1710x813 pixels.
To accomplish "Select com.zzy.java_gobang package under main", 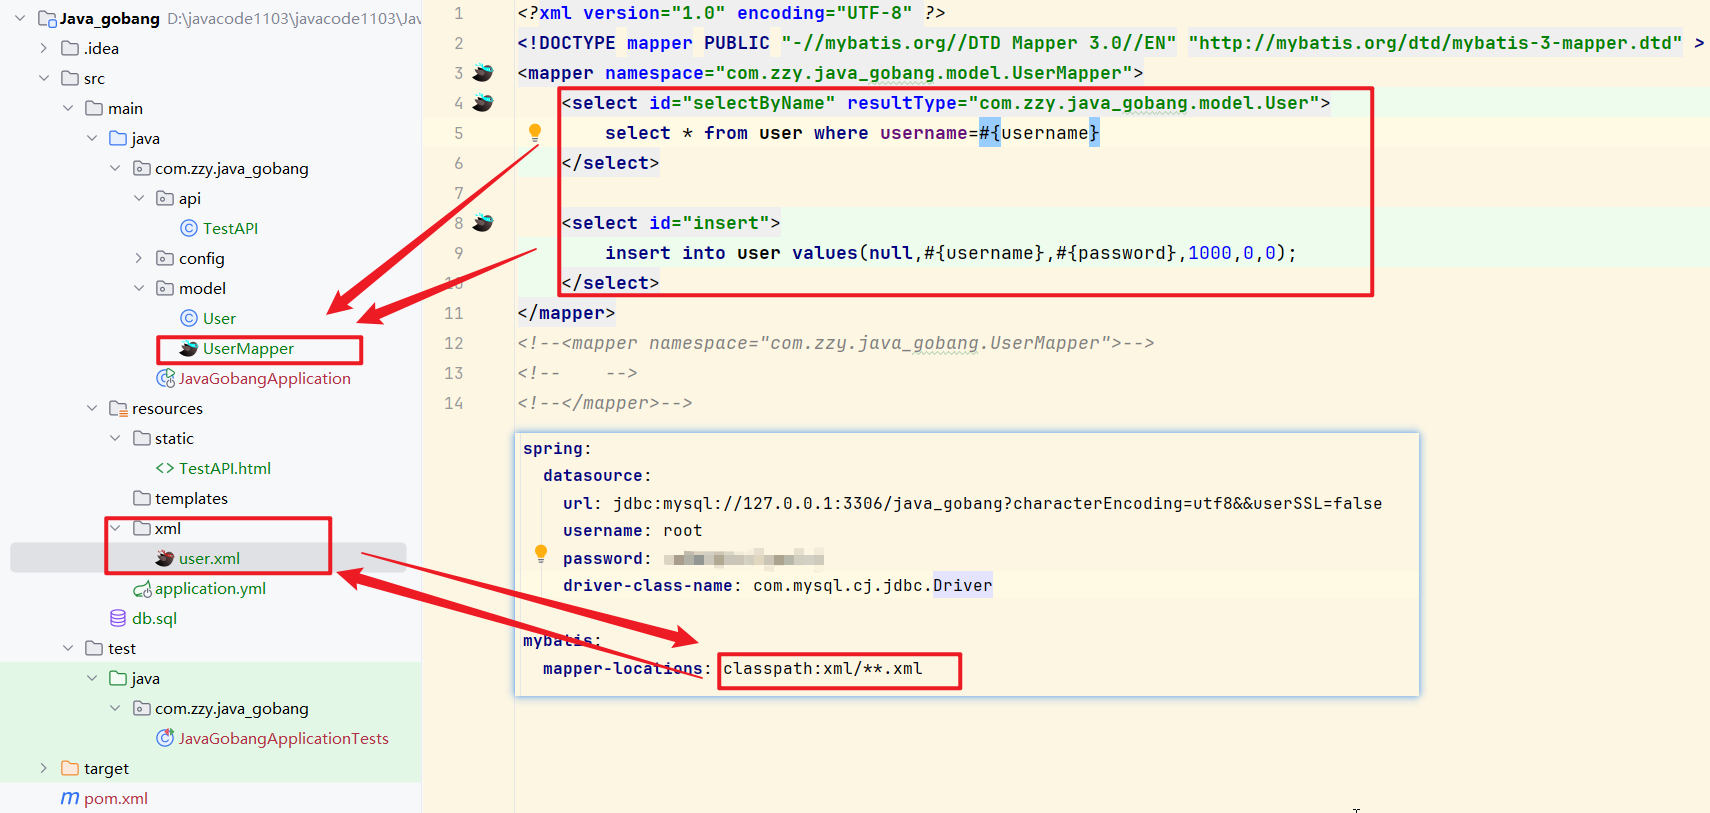I will coord(232,168).
